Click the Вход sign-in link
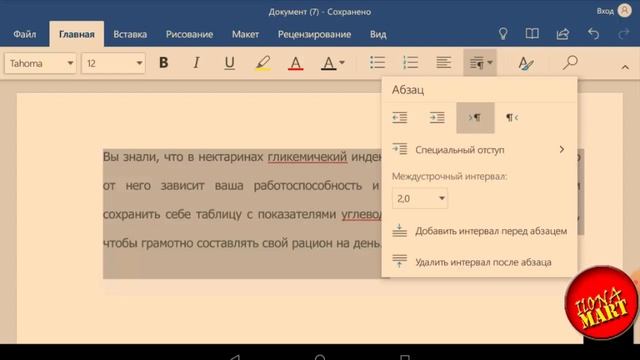This screenshot has height=360, width=640. coord(605,11)
